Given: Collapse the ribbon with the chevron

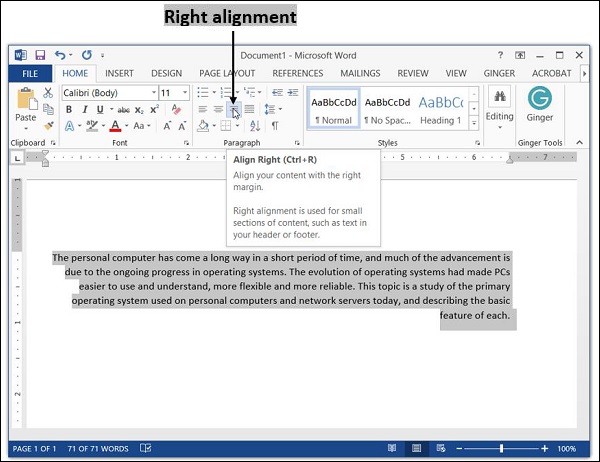Looking at the screenshot, I should pyautogui.click(x=580, y=142).
